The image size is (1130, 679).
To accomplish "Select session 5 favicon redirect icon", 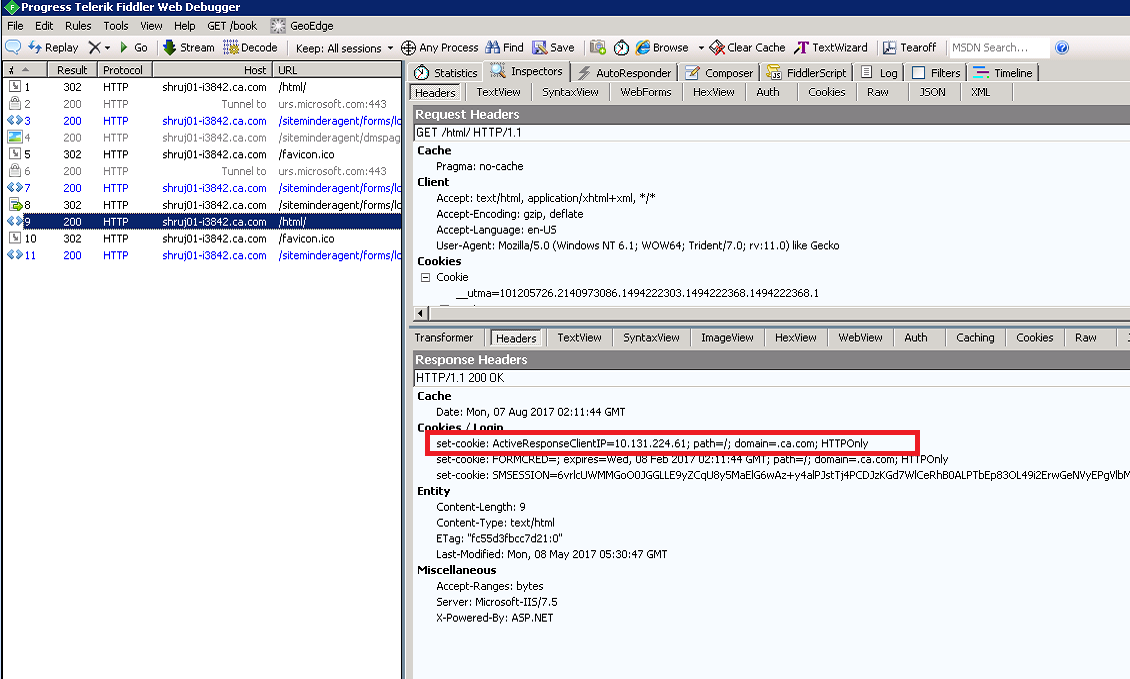I will click(14, 154).
